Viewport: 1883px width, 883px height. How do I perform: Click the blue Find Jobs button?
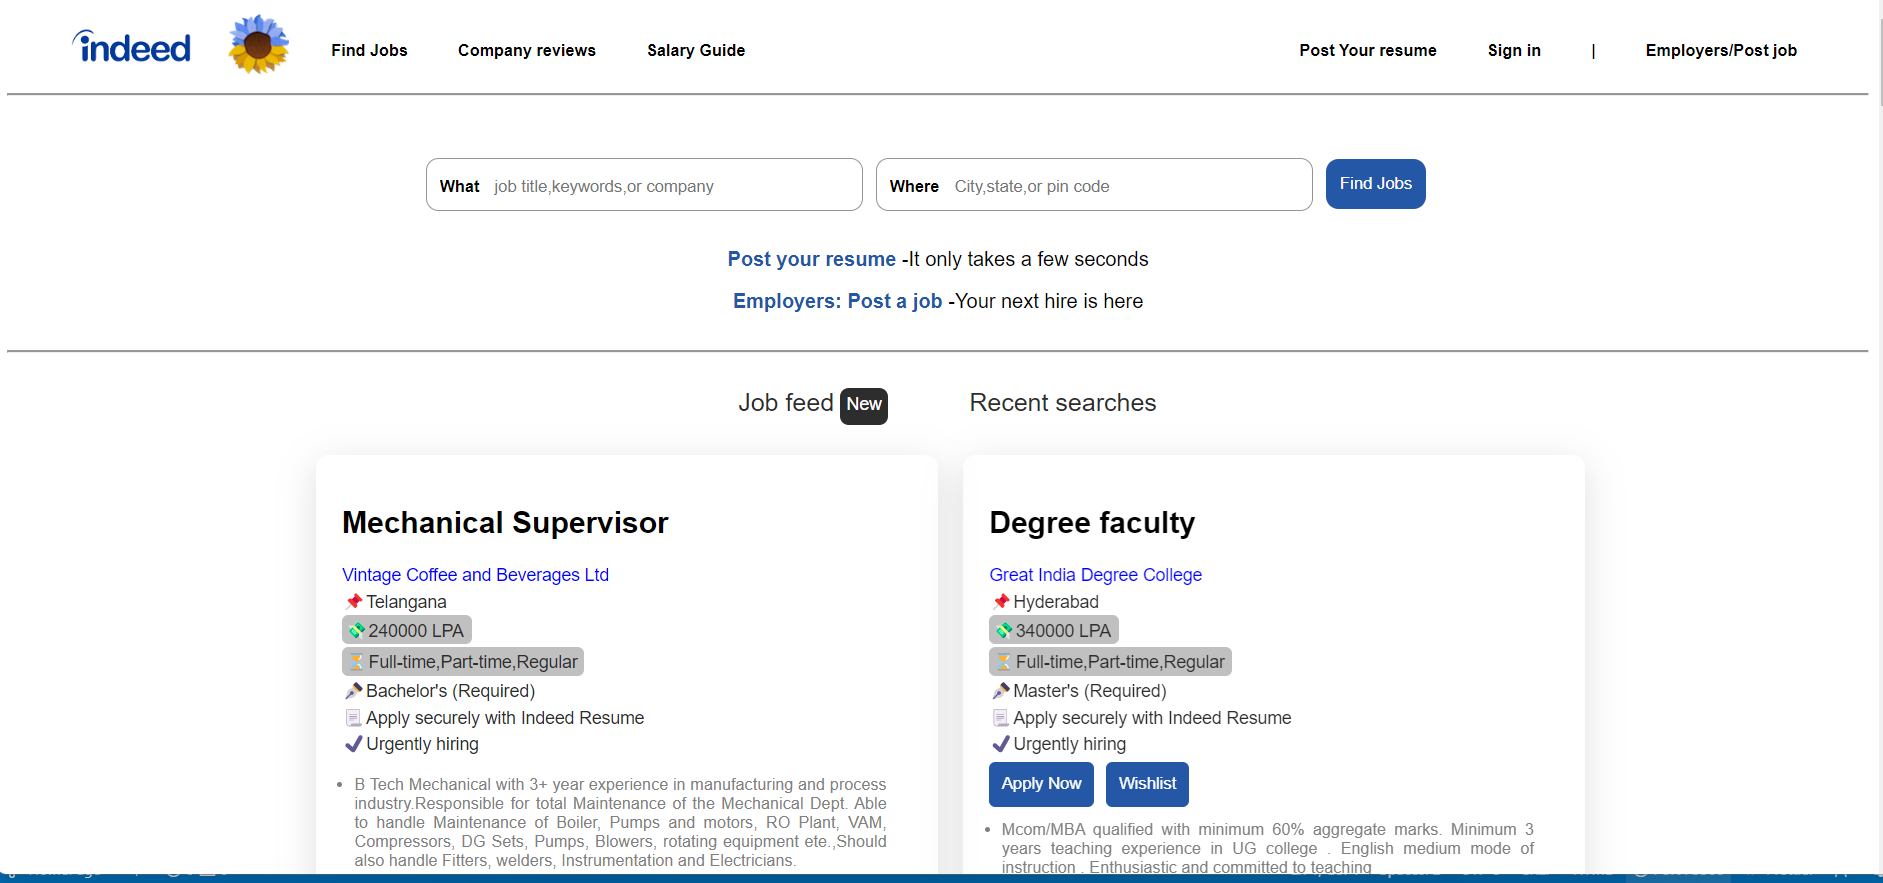1375,184
